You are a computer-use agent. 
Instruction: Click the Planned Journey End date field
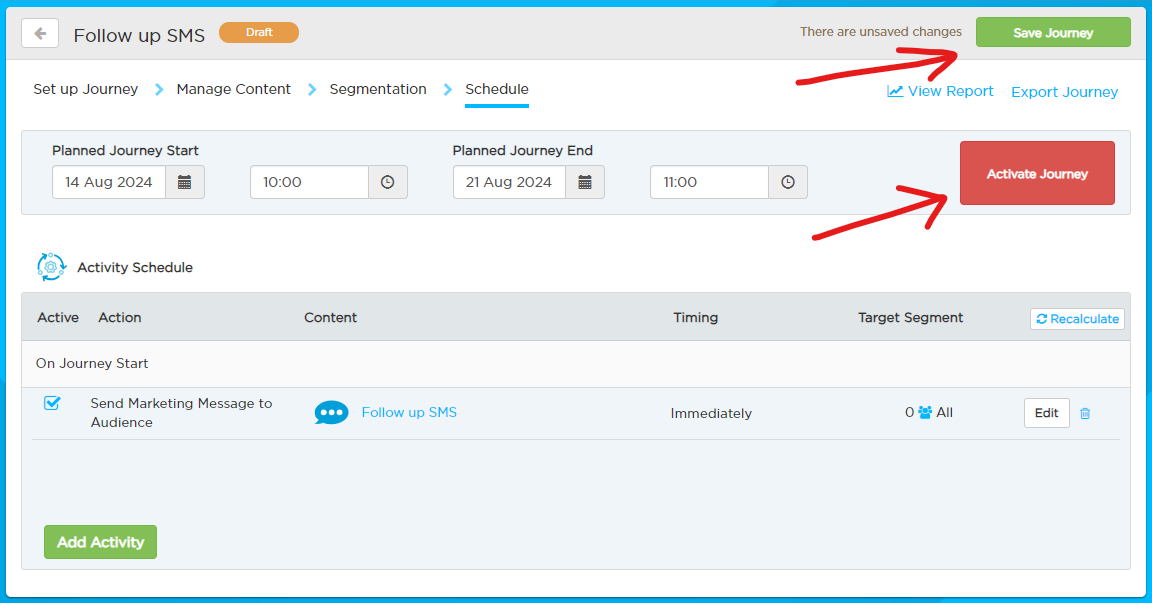pos(509,182)
